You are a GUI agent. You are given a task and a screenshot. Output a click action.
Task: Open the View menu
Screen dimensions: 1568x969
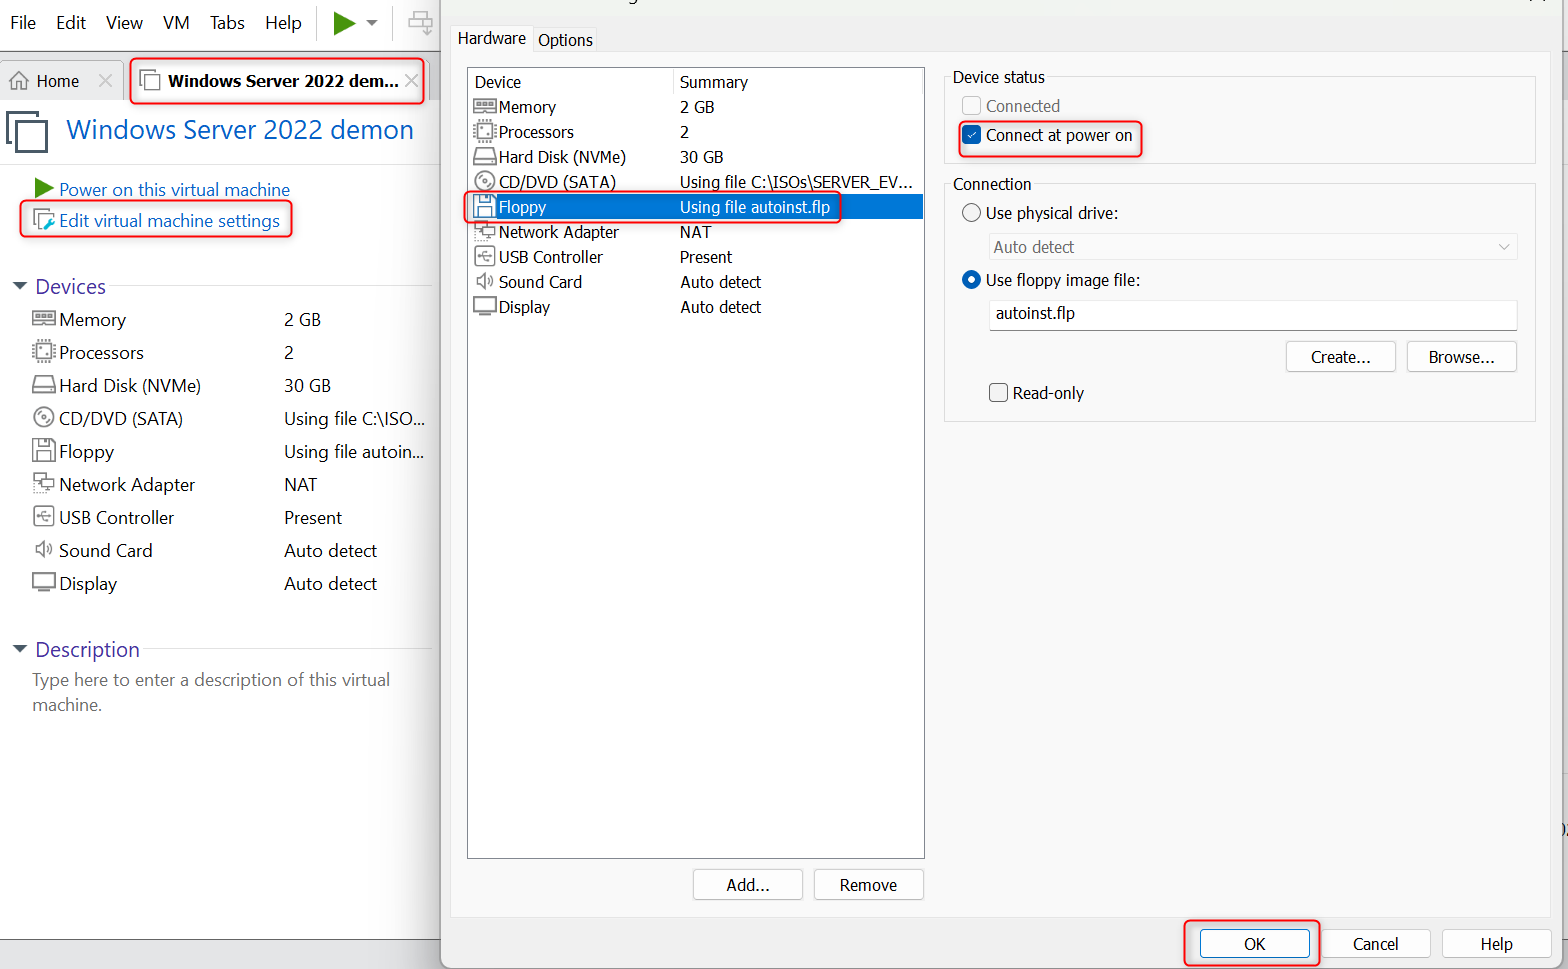[x=124, y=22]
